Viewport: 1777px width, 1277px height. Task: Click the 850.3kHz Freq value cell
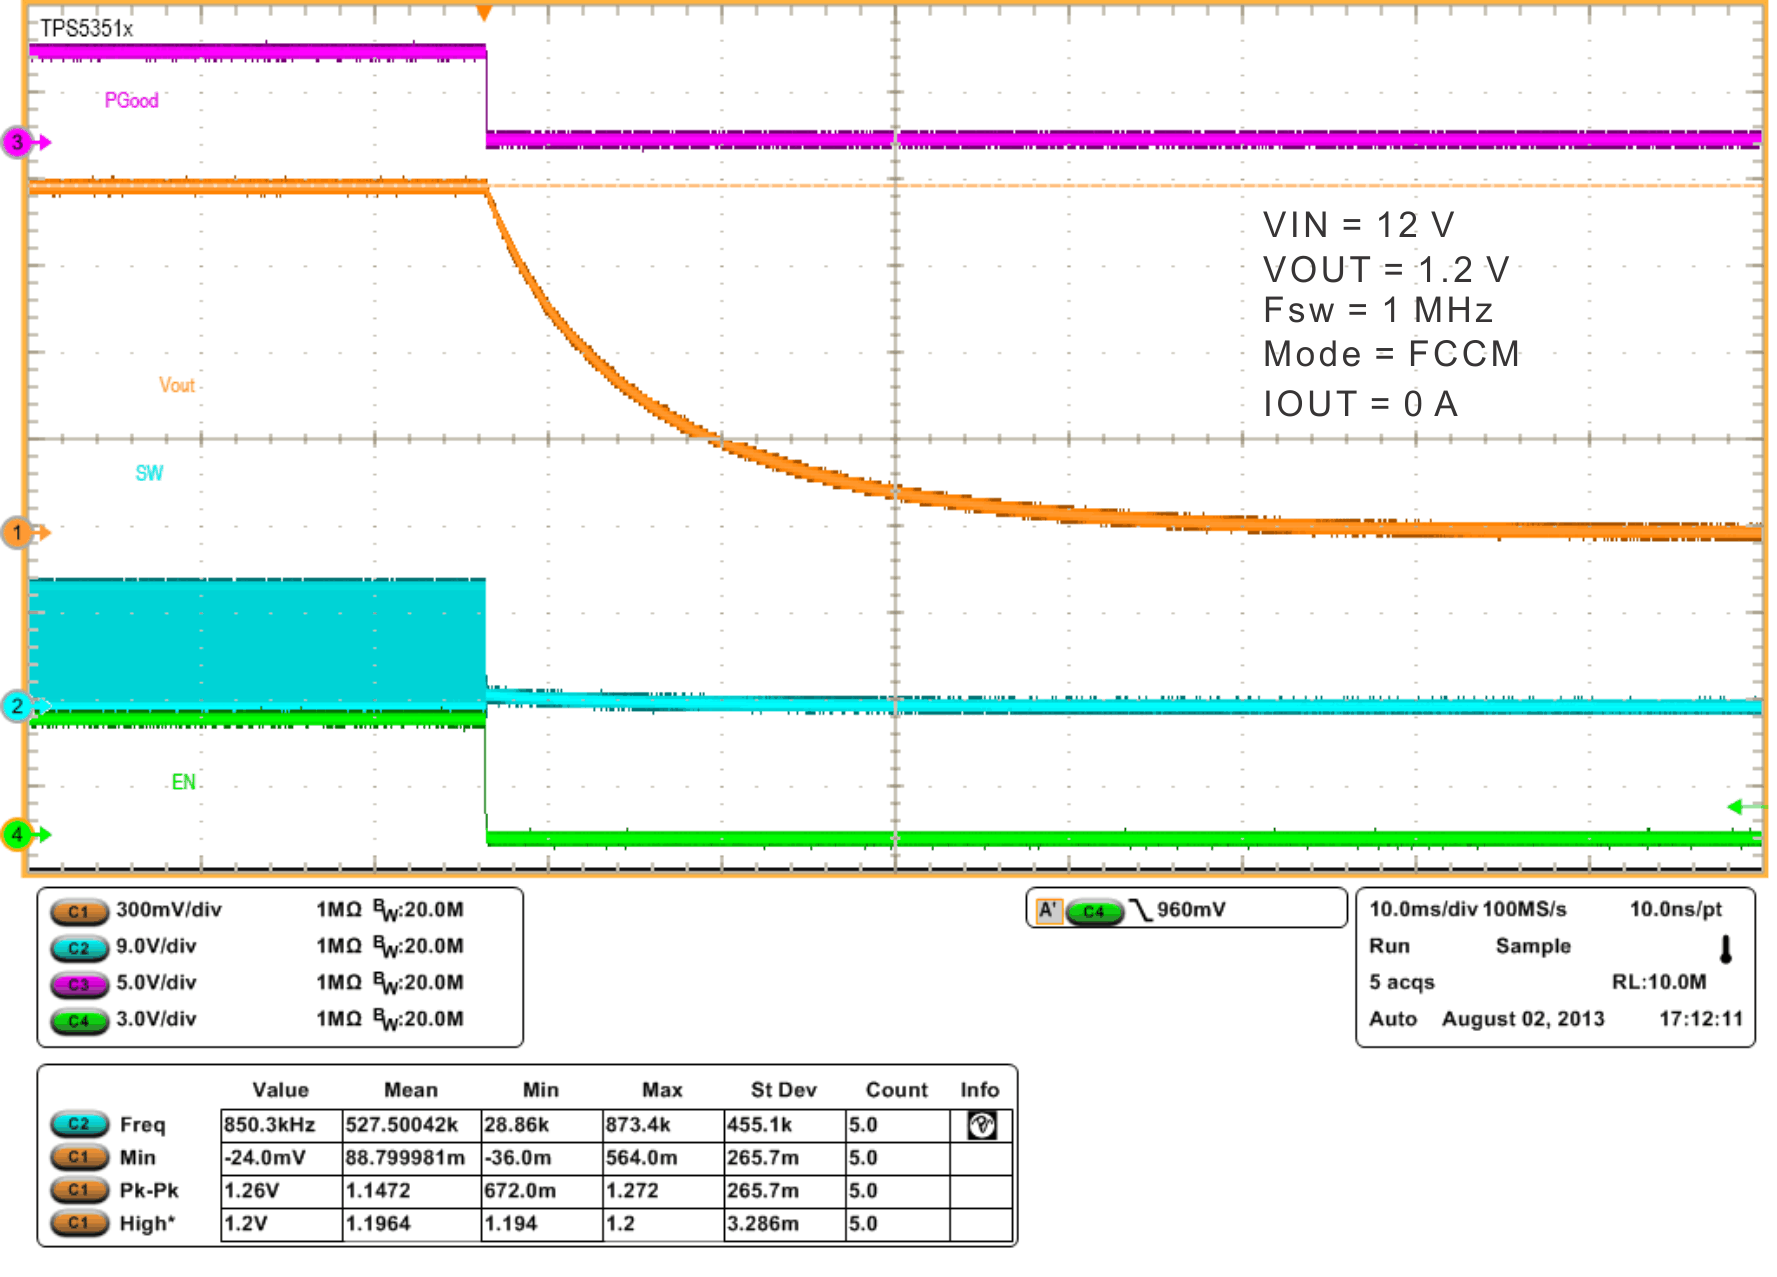click(x=281, y=1125)
